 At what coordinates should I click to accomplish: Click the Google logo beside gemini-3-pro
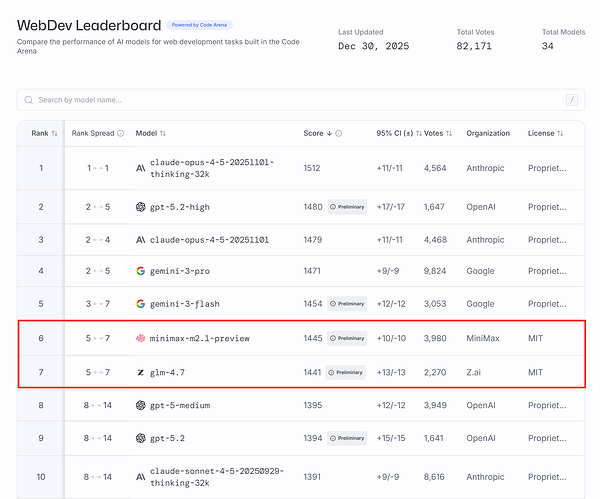point(140,271)
